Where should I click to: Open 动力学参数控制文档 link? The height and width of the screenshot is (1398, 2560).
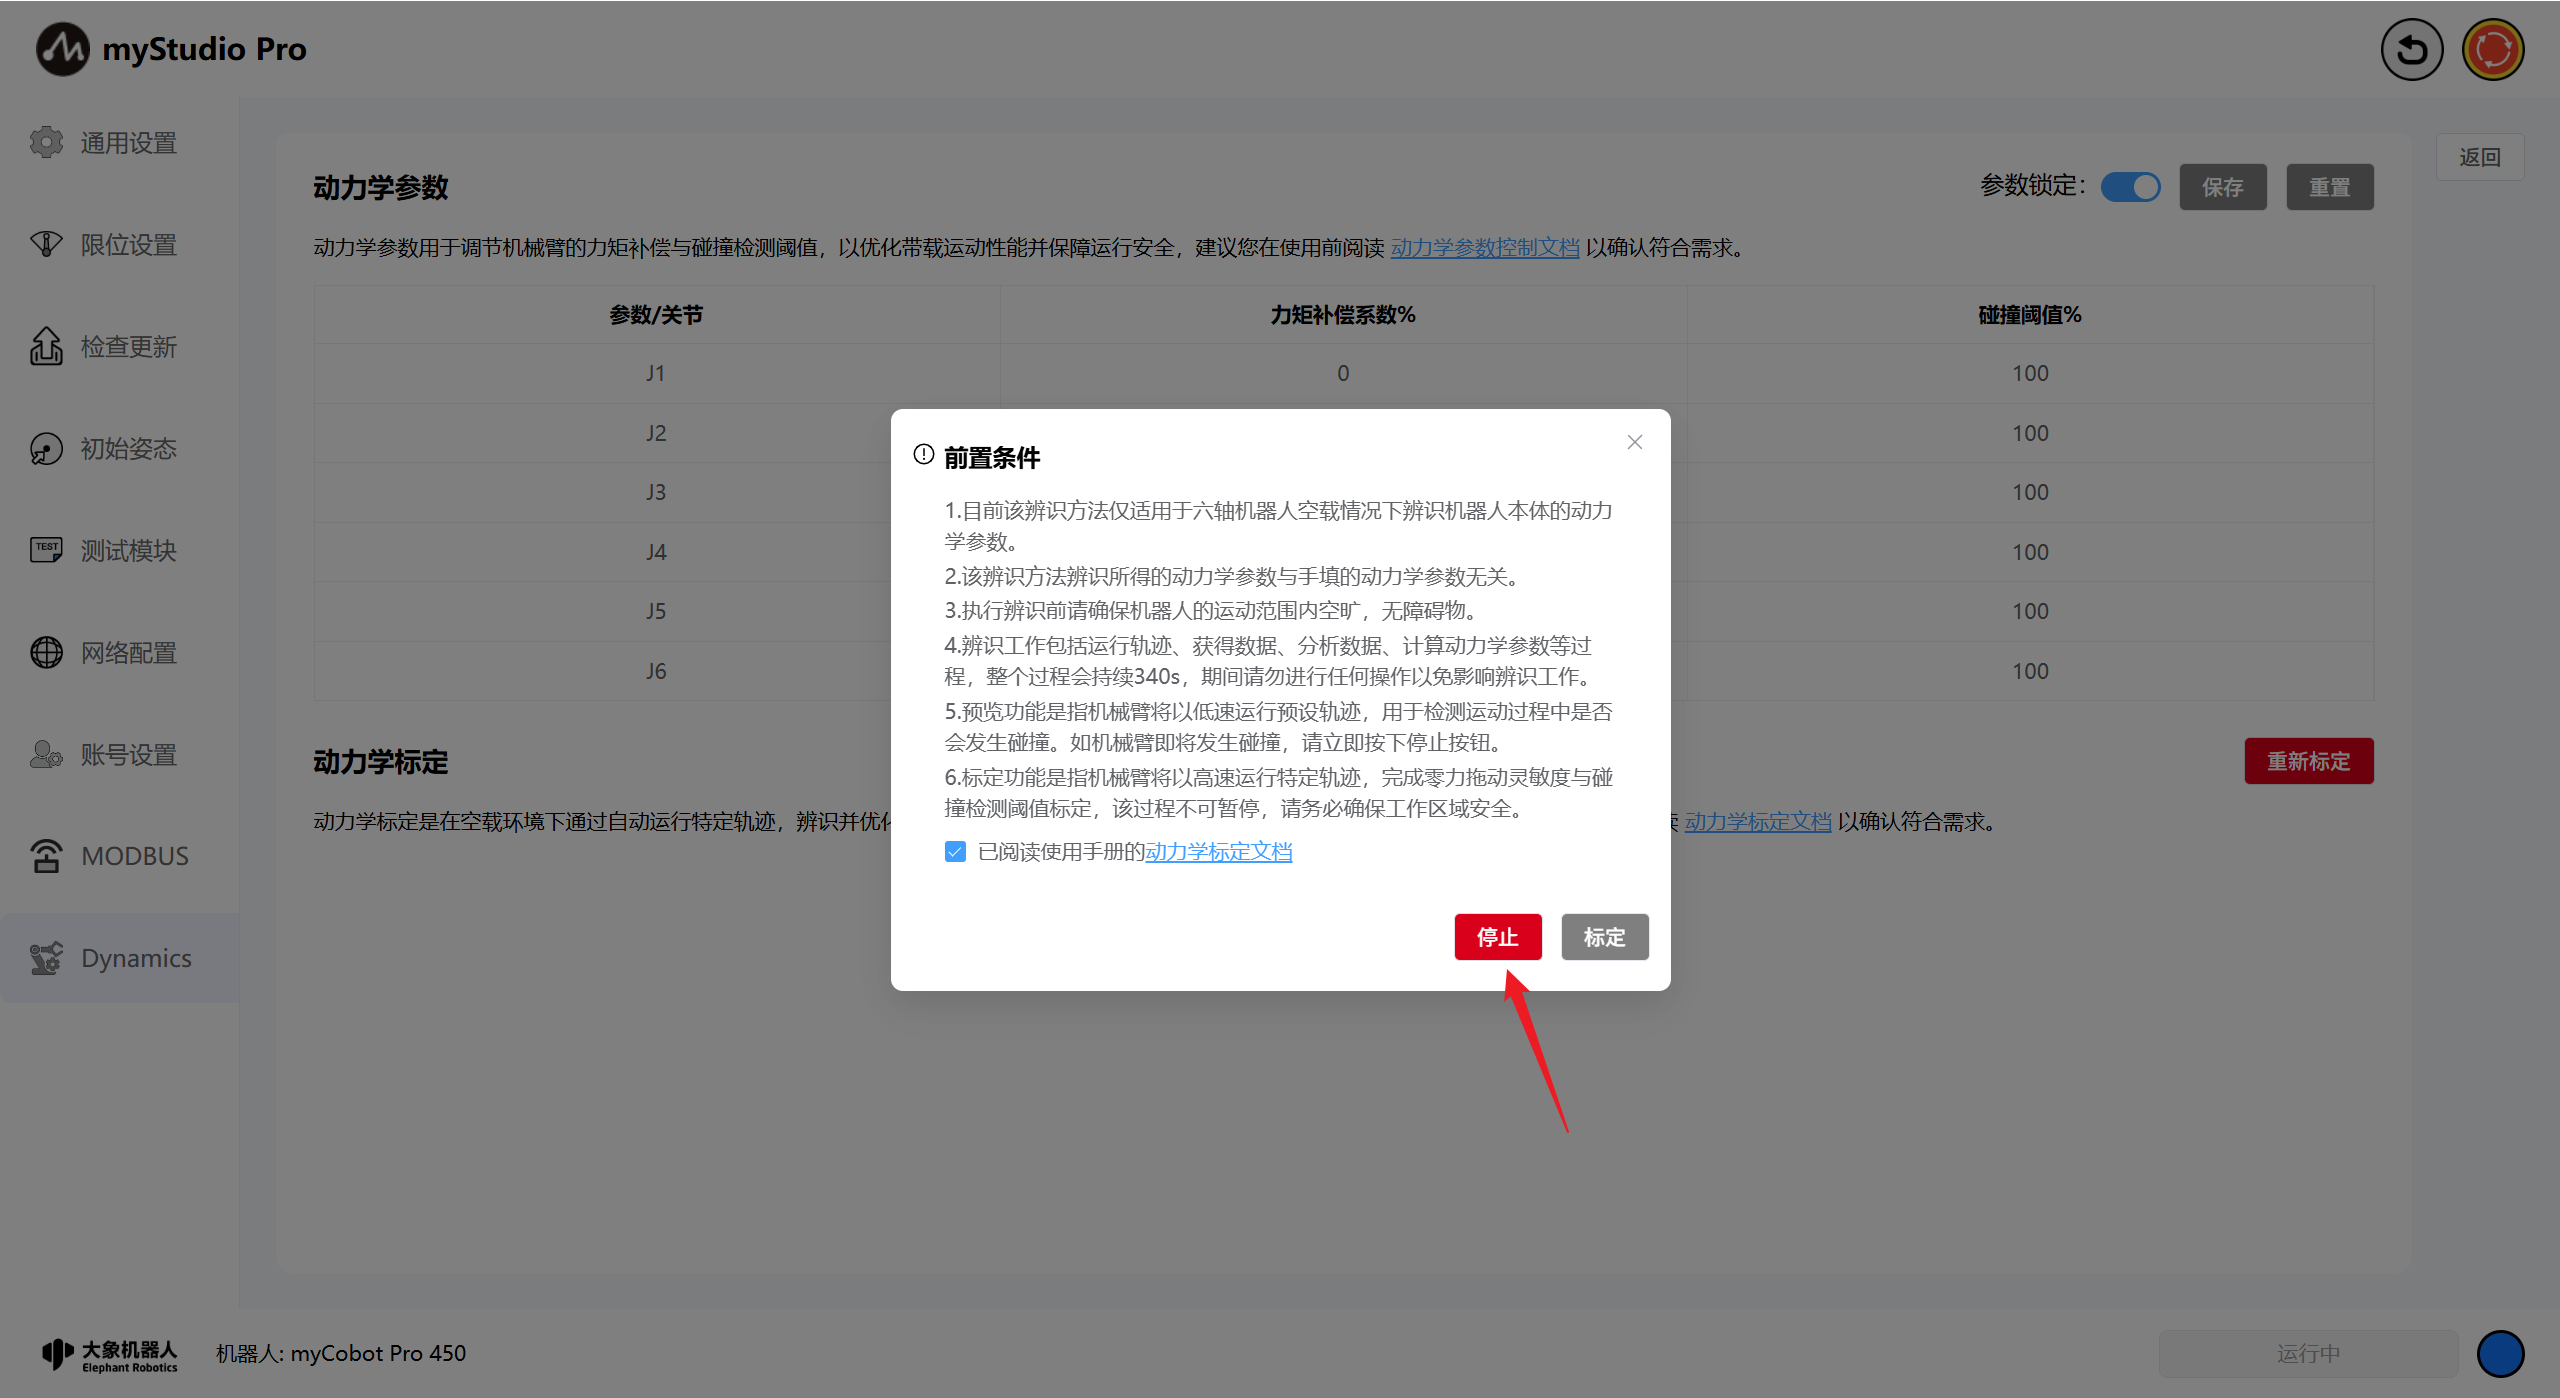(1484, 248)
